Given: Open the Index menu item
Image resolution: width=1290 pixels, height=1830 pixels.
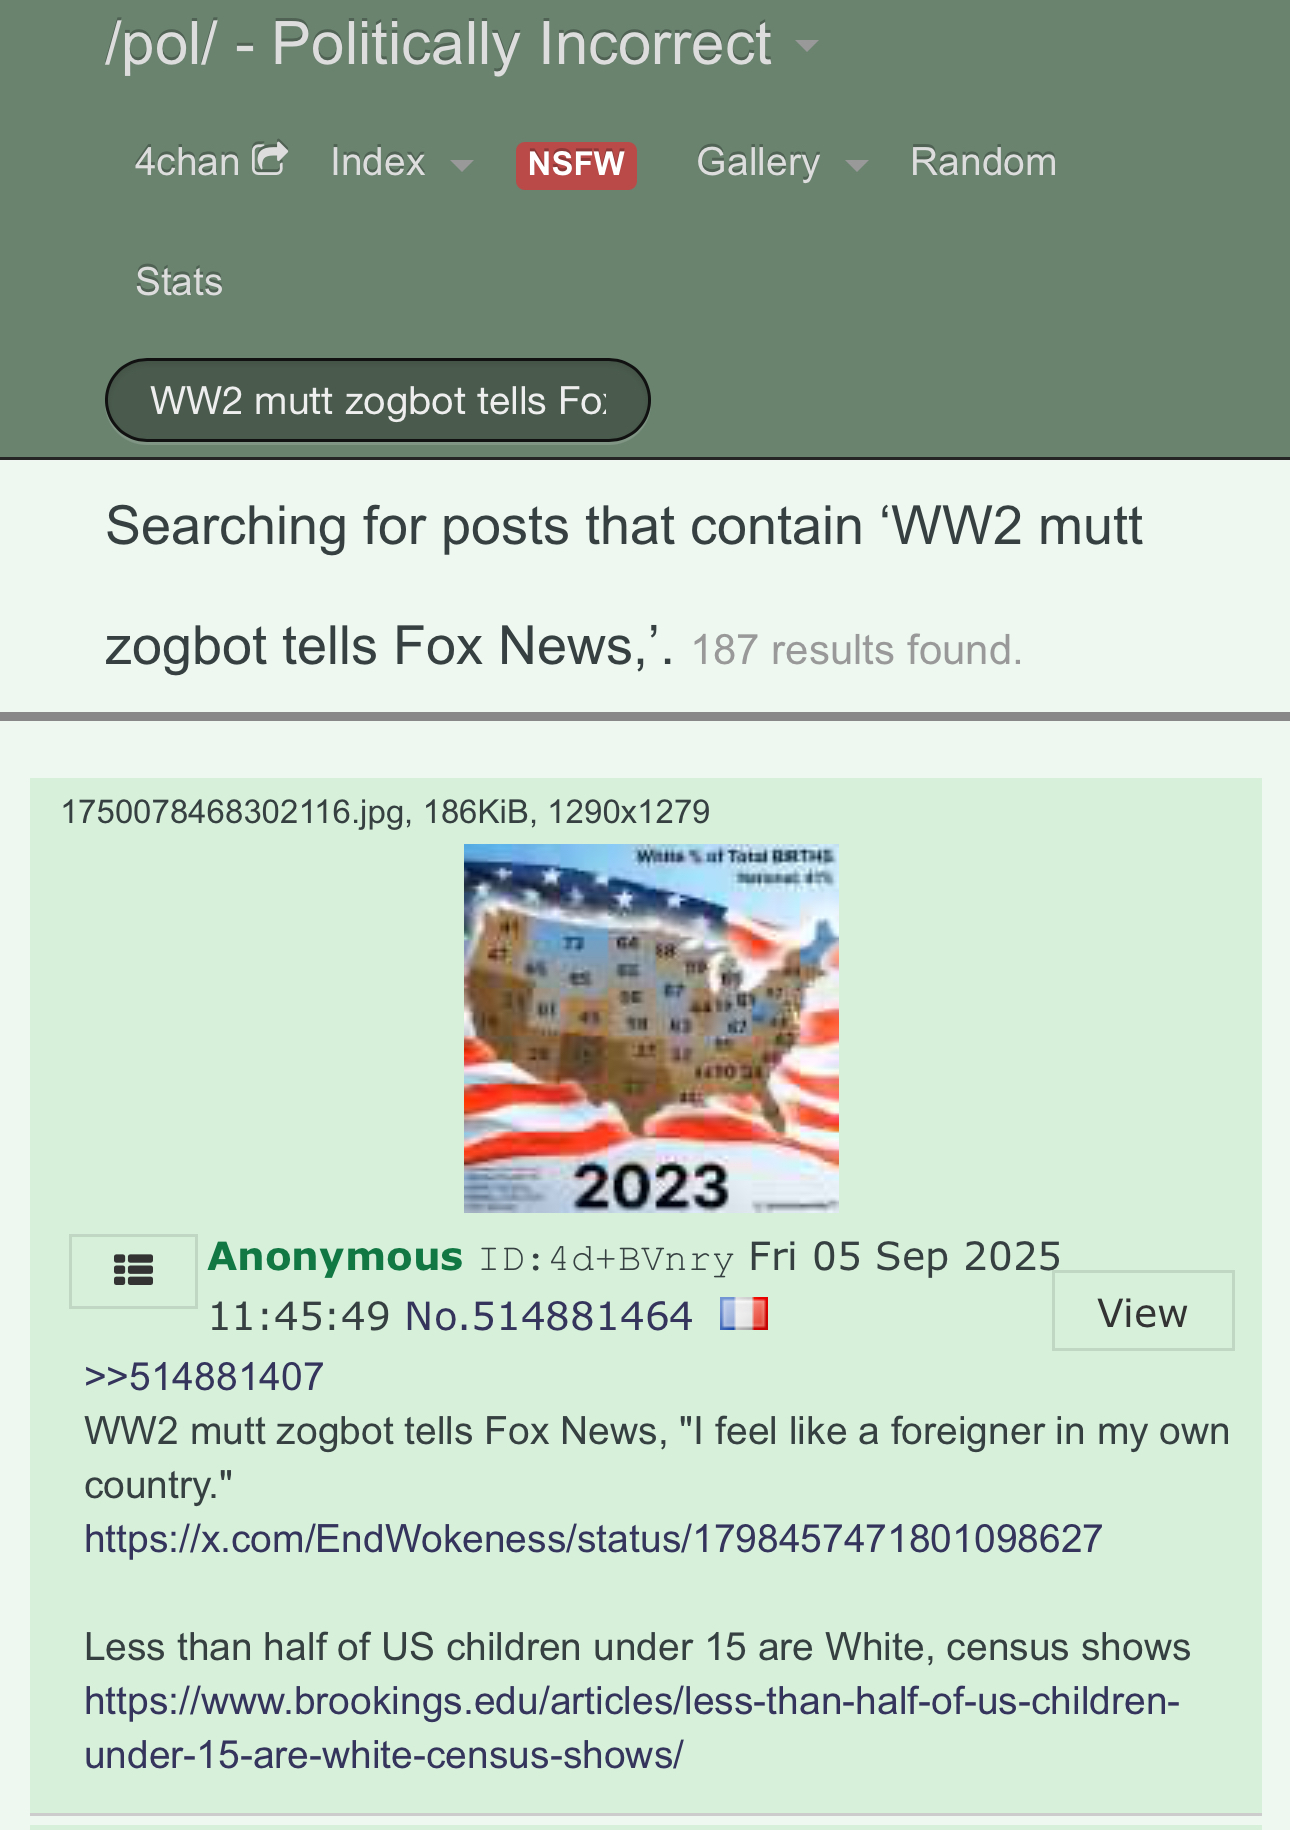Looking at the screenshot, I should (x=378, y=162).
